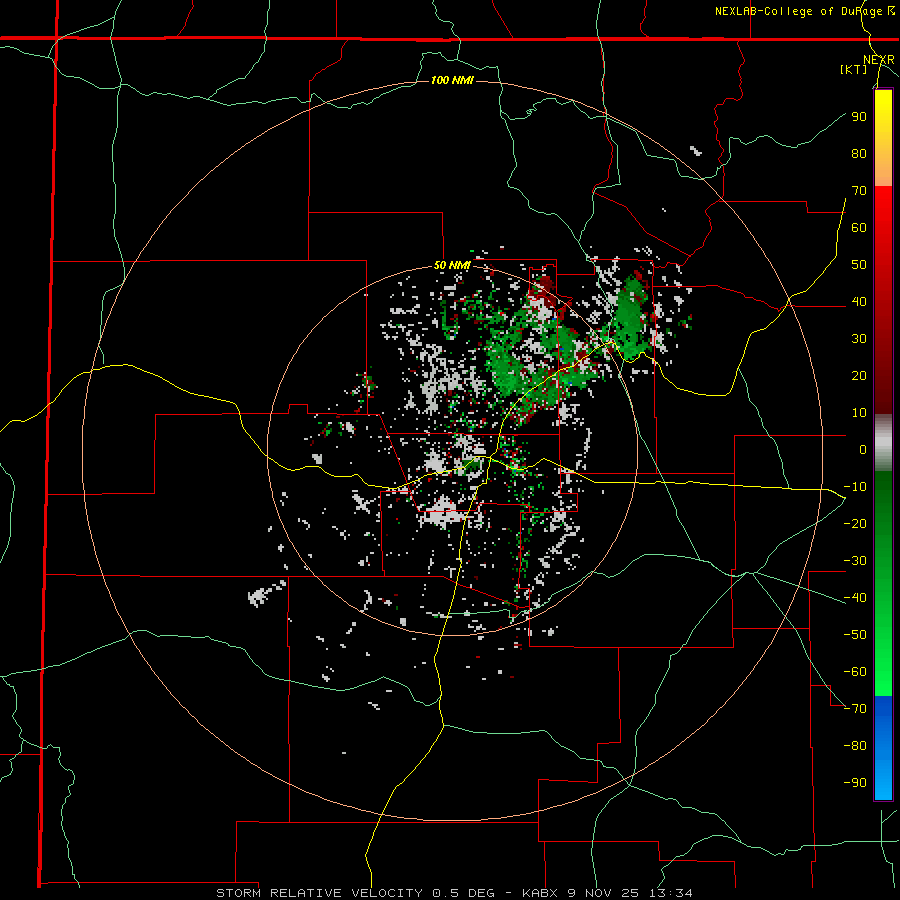900x900 pixels.
Task: Click the [KT] units label above the color scale
Action: pyautogui.click(x=854, y=69)
